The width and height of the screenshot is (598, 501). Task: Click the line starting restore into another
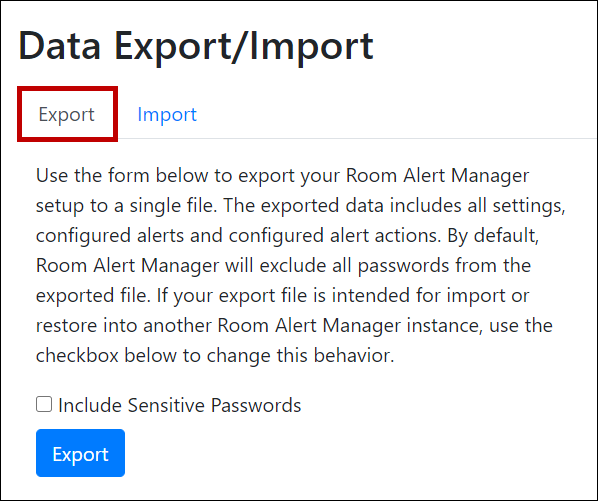pos(294,325)
